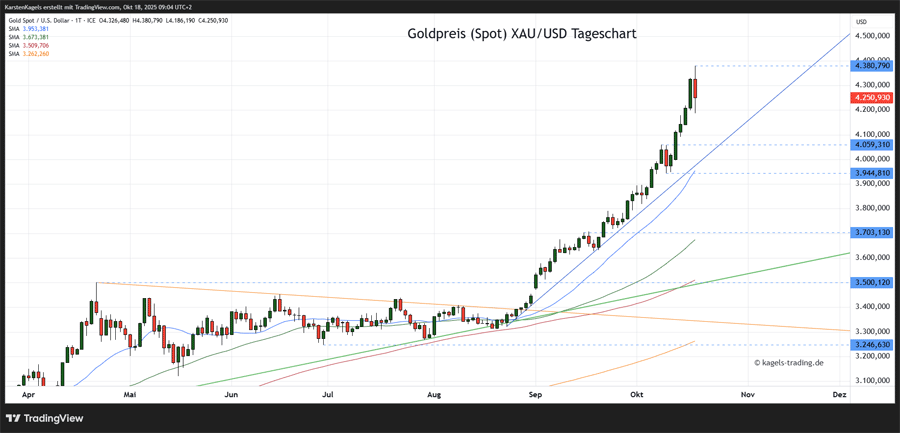
Task: Select the blue SMA 3.953,381 indicator label
Action: coord(27,29)
